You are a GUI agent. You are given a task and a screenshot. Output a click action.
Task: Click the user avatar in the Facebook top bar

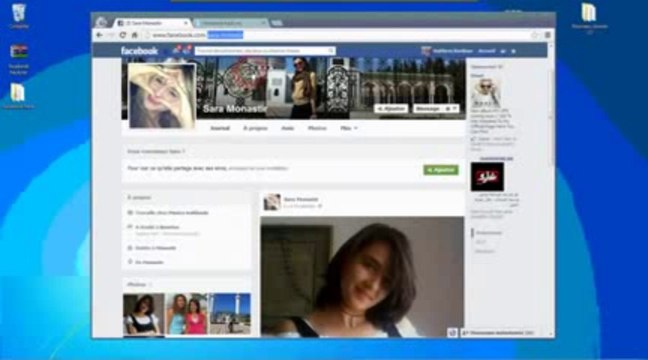[x=426, y=51]
